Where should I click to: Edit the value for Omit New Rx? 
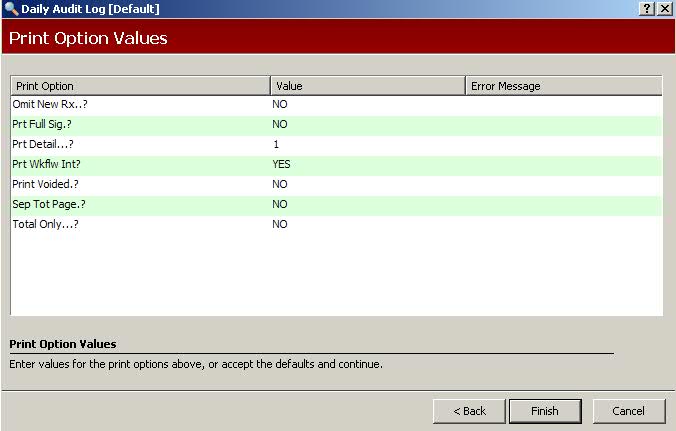[x=367, y=104]
